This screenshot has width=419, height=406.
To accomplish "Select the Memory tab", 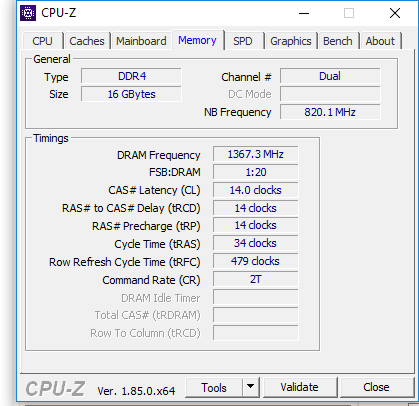I will pos(197,40).
